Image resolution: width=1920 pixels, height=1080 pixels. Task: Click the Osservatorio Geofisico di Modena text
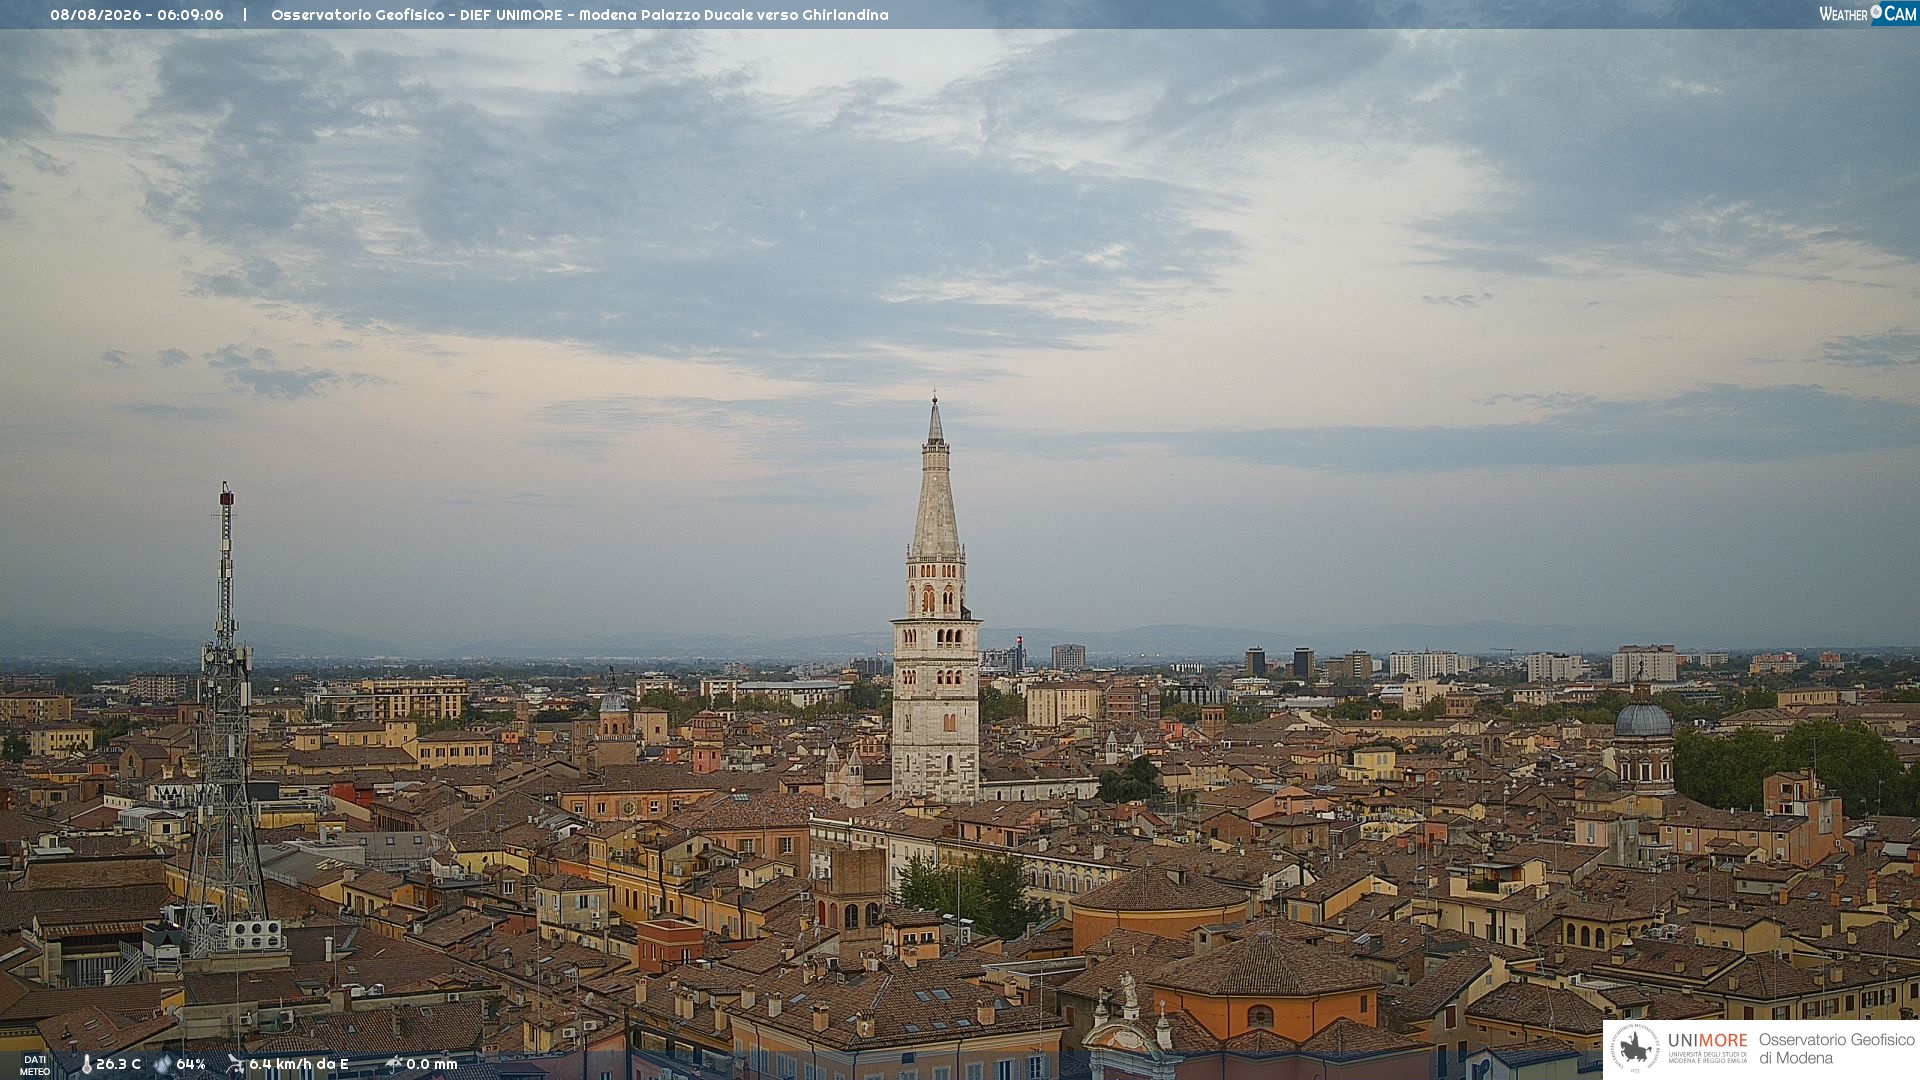pyautogui.click(x=1836, y=1049)
